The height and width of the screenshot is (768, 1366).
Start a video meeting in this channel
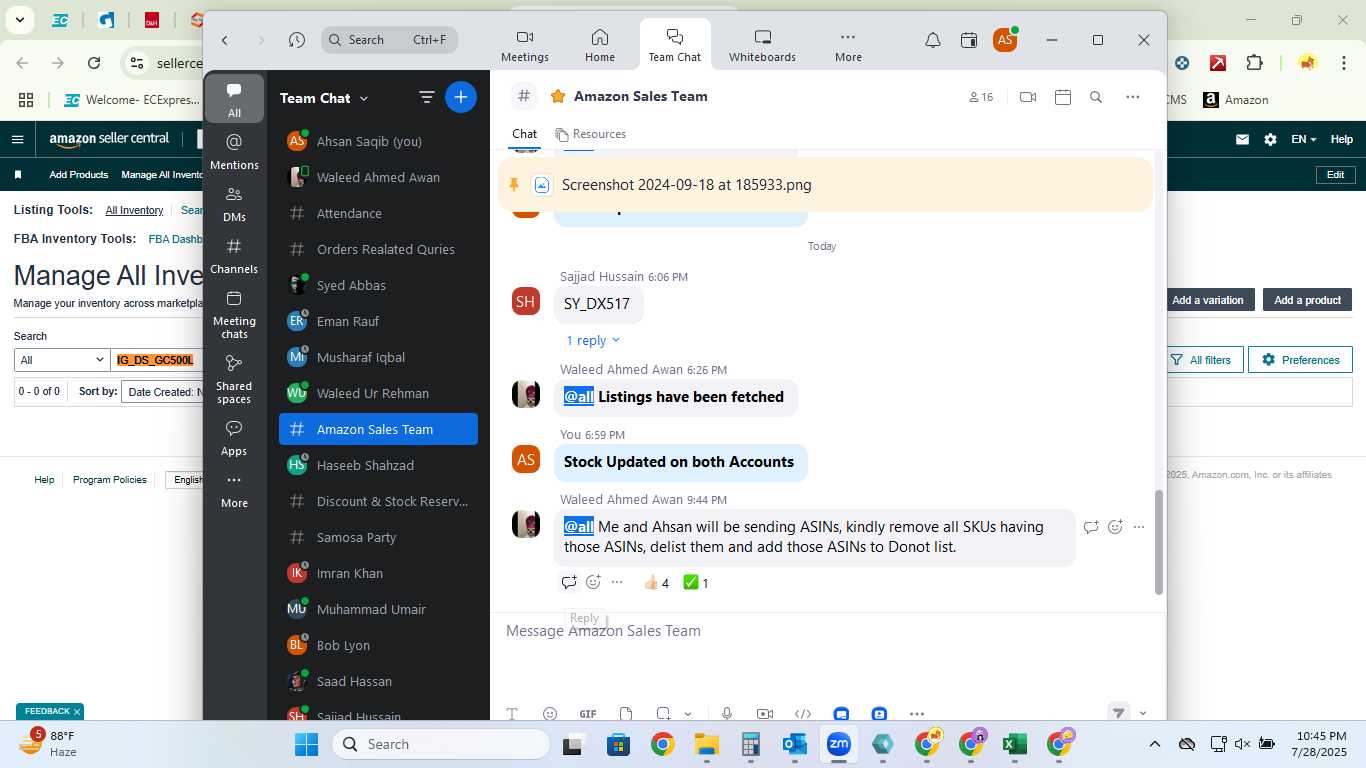click(x=1027, y=97)
